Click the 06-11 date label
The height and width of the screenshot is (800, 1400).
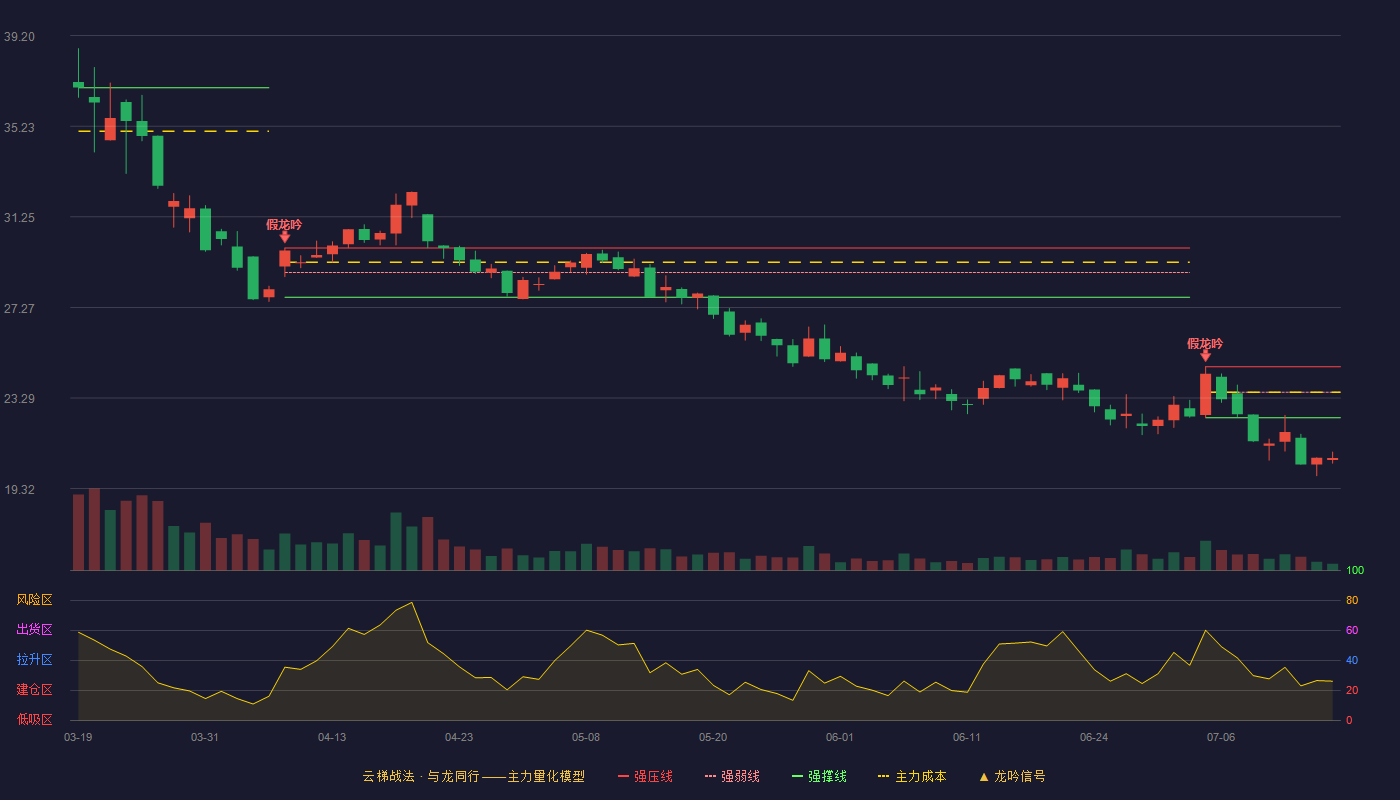[x=967, y=737]
